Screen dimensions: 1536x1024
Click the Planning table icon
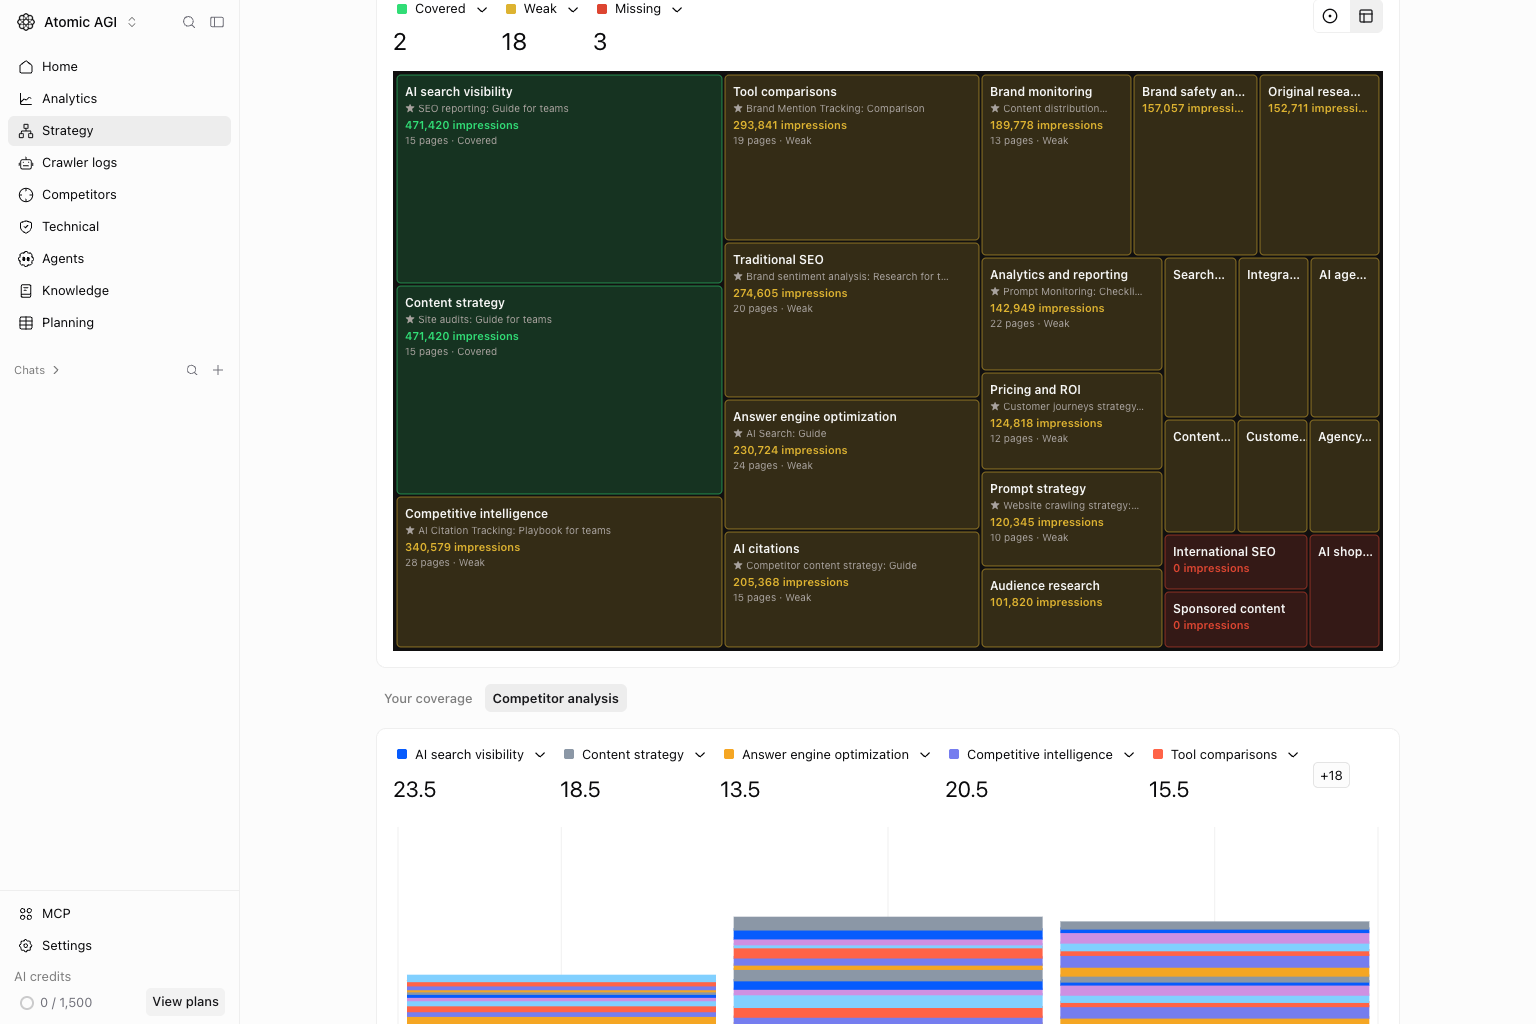[26, 323]
